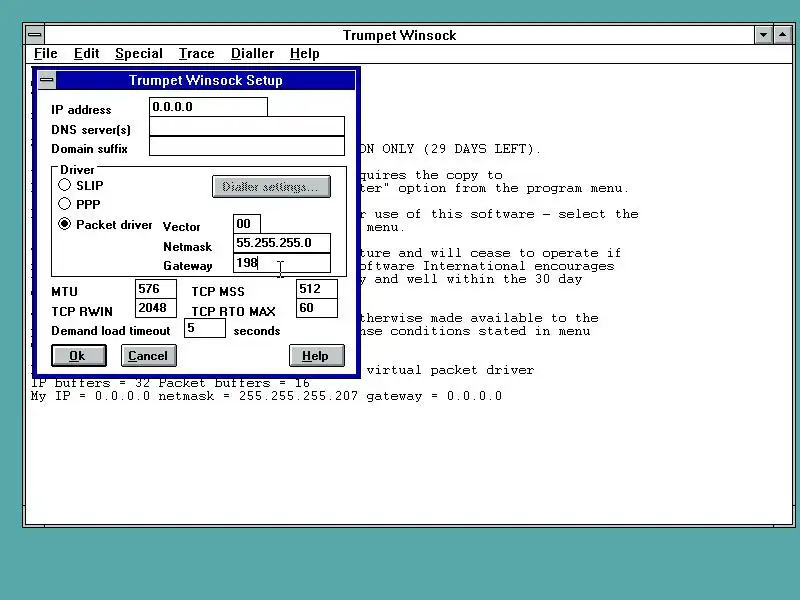Click the Ok button in Setup dialog

pyautogui.click(x=79, y=355)
